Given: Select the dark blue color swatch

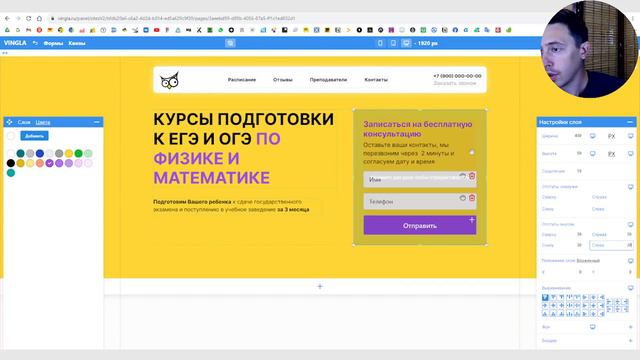Looking at the screenshot, I should click(40, 153).
